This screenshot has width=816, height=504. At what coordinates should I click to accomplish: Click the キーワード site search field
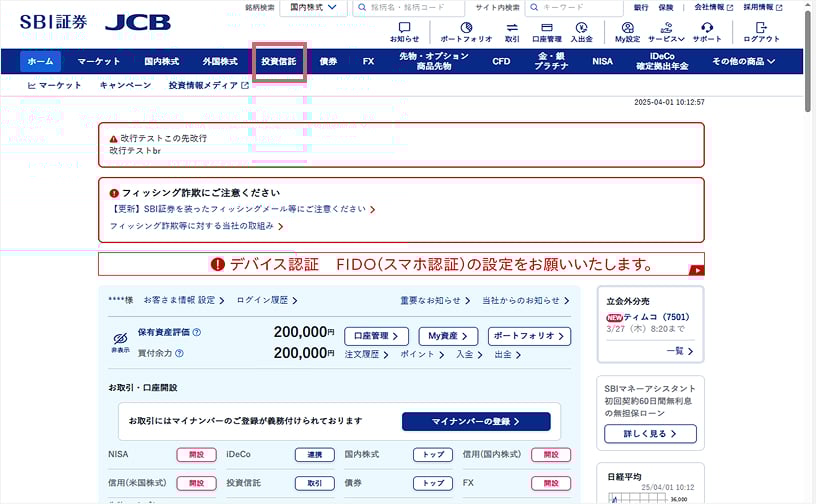(x=574, y=8)
